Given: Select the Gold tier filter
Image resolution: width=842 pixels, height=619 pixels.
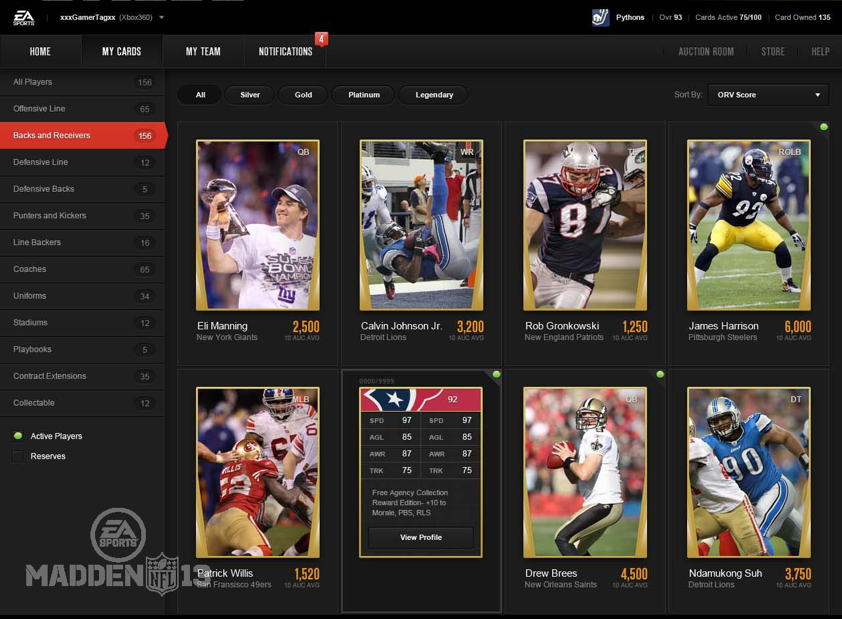Looking at the screenshot, I should 303,95.
